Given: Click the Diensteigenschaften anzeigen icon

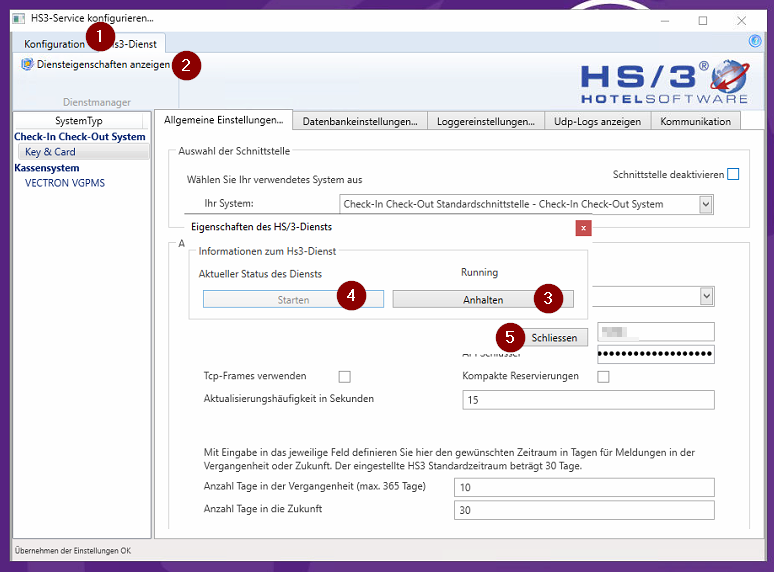Looking at the screenshot, I should pyautogui.click(x=27, y=64).
